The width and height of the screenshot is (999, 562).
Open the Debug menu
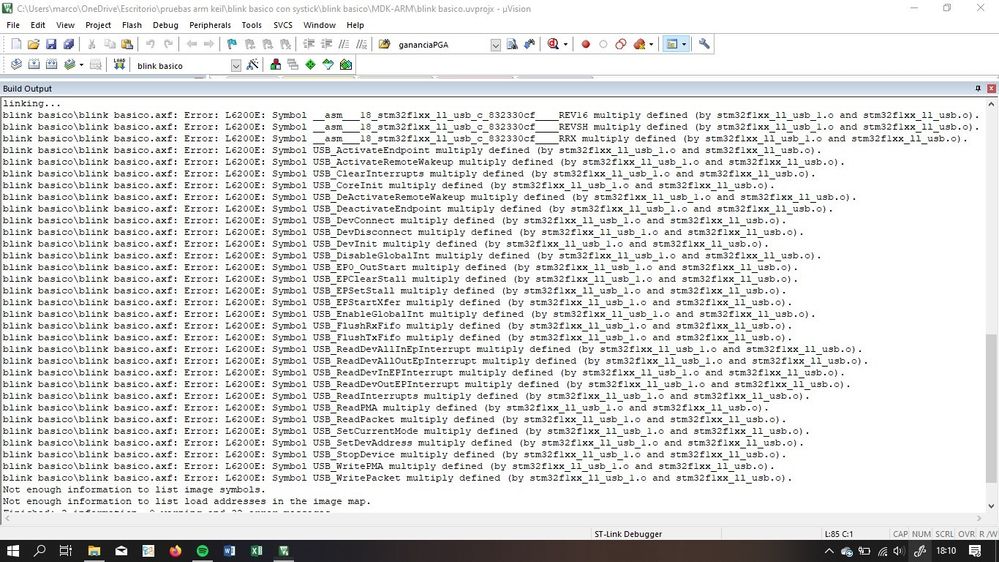pyautogui.click(x=165, y=25)
